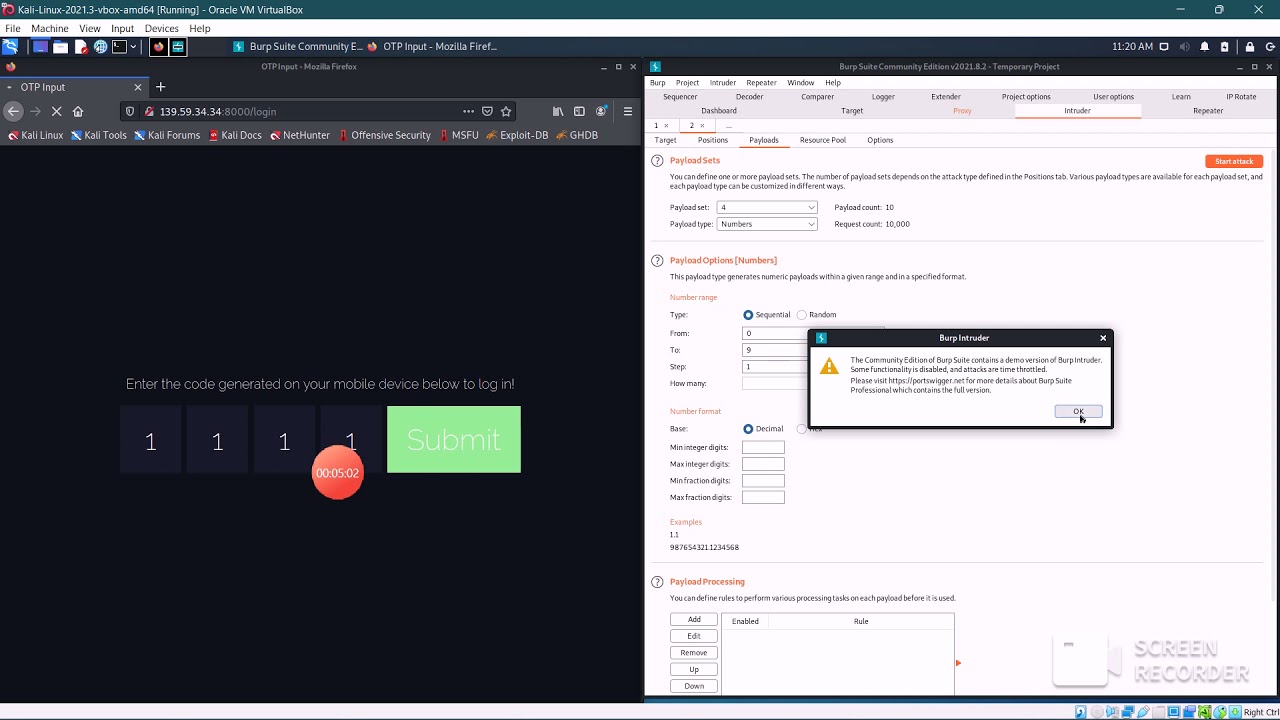Image resolution: width=1280 pixels, height=720 pixels.
Task: Click the VirtualBox hard disk status icon
Action: pyautogui.click(x=1081, y=712)
